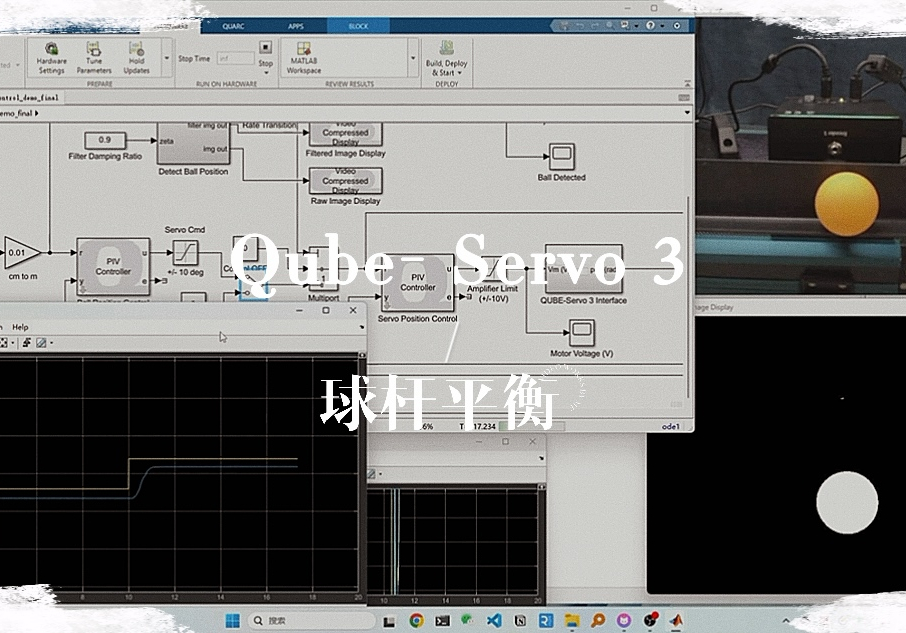This screenshot has height=633, width=906.
Task: Open the Help menu in scope window
Action: (20, 327)
